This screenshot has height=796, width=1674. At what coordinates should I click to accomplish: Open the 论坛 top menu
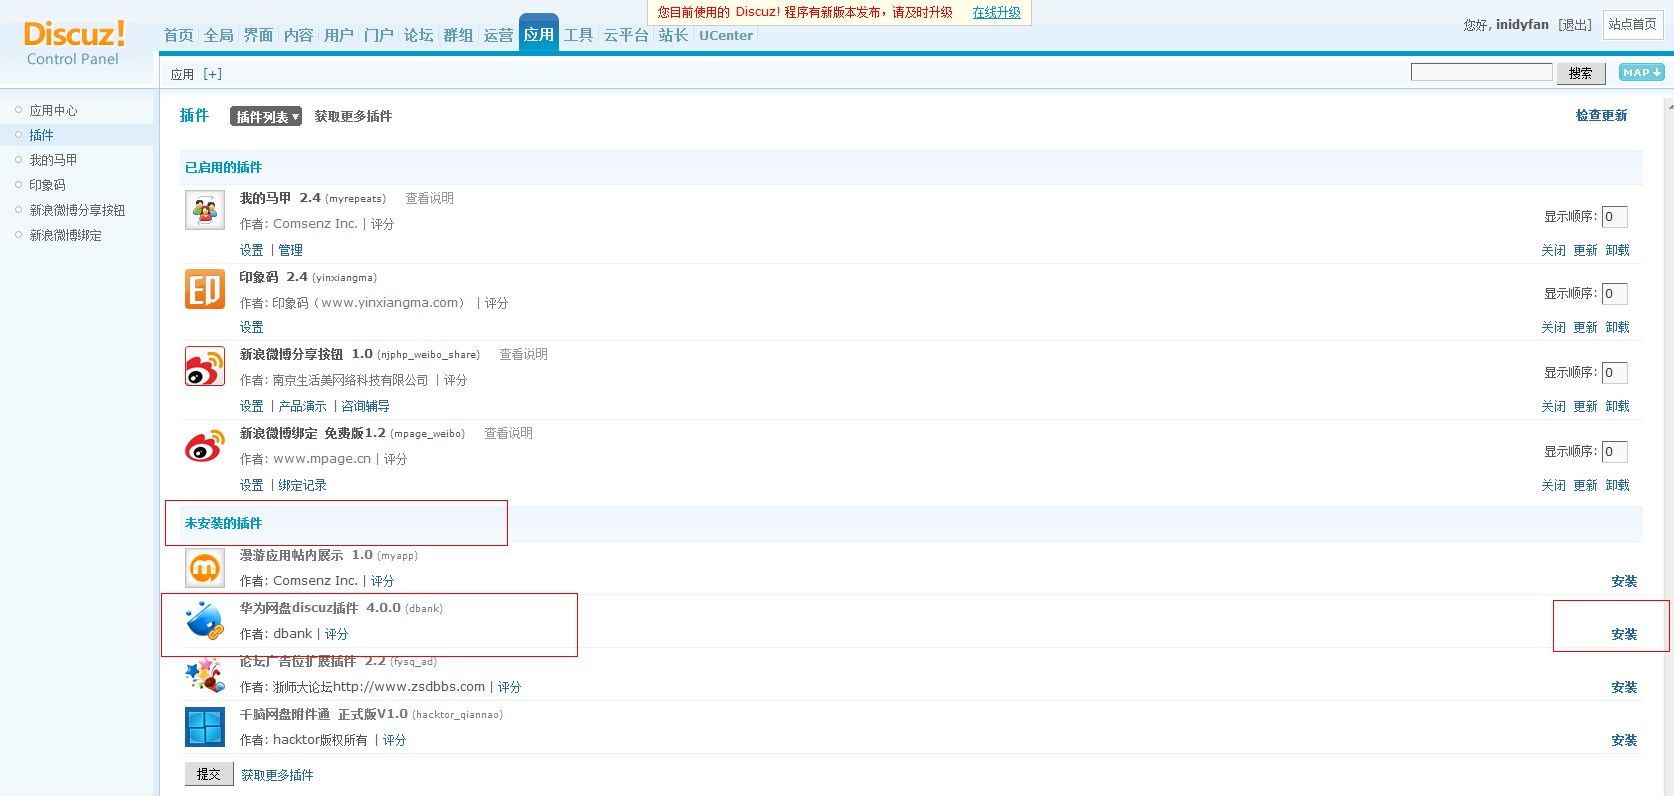tap(419, 35)
